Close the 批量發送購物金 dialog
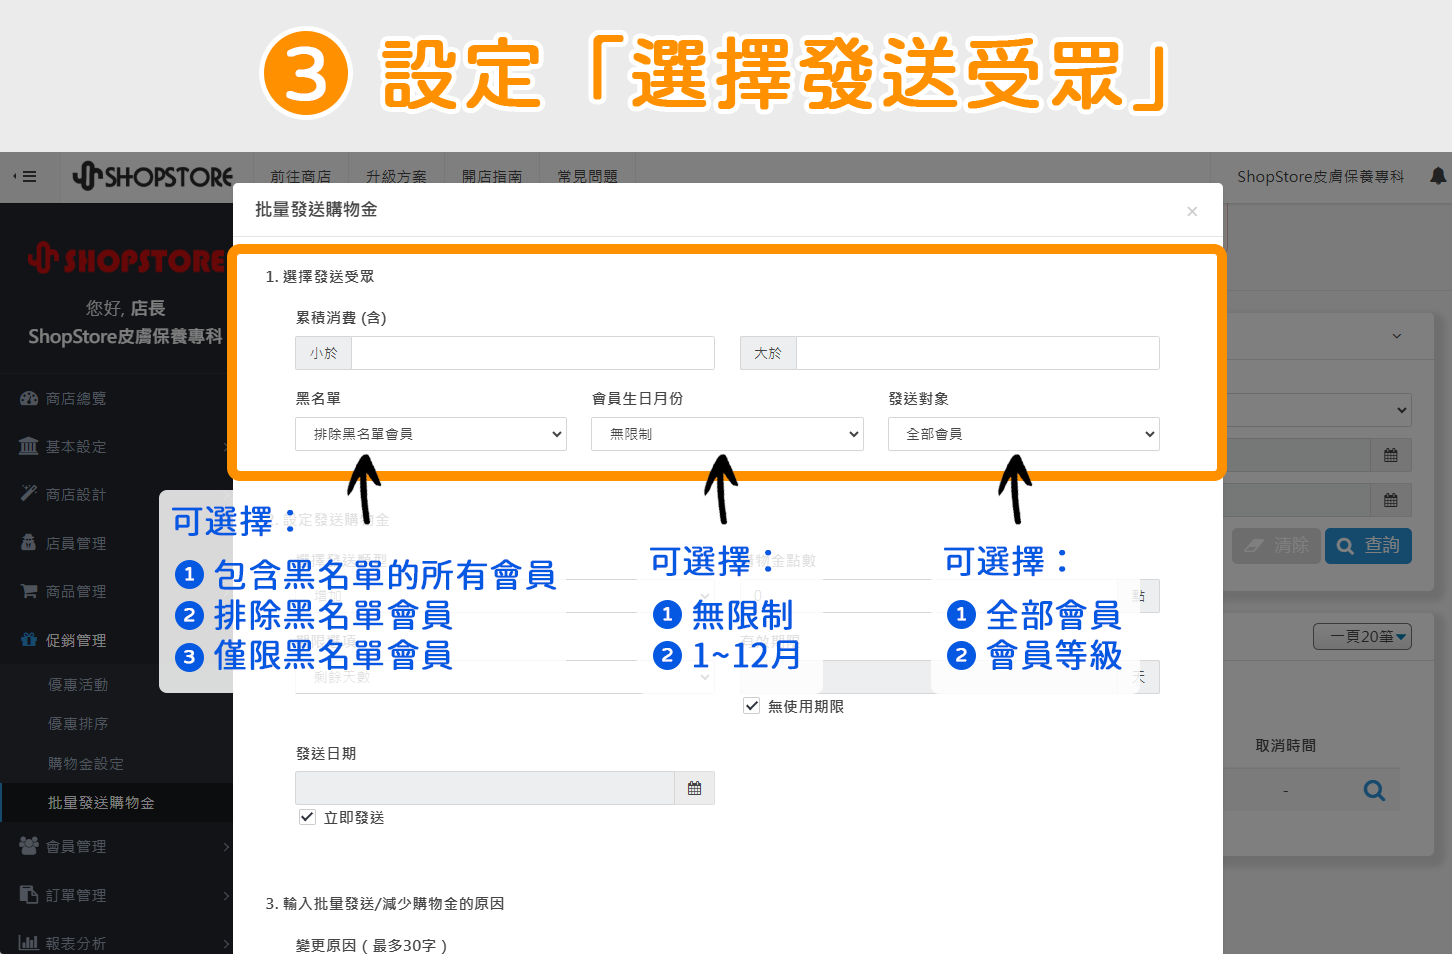The width and height of the screenshot is (1452, 954). [x=1192, y=211]
